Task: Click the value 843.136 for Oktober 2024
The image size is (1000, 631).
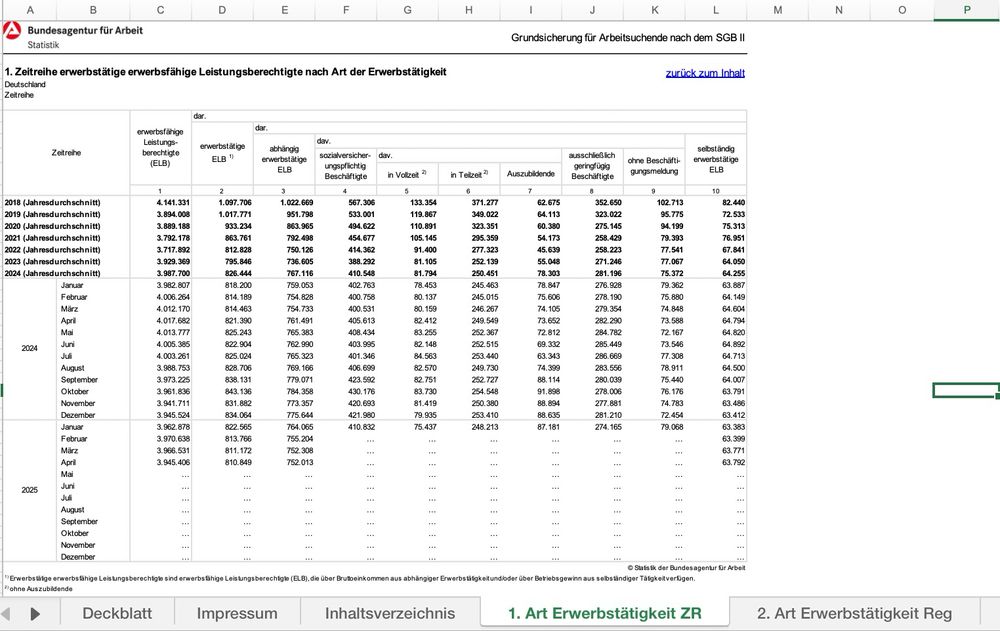Action: pos(238,391)
